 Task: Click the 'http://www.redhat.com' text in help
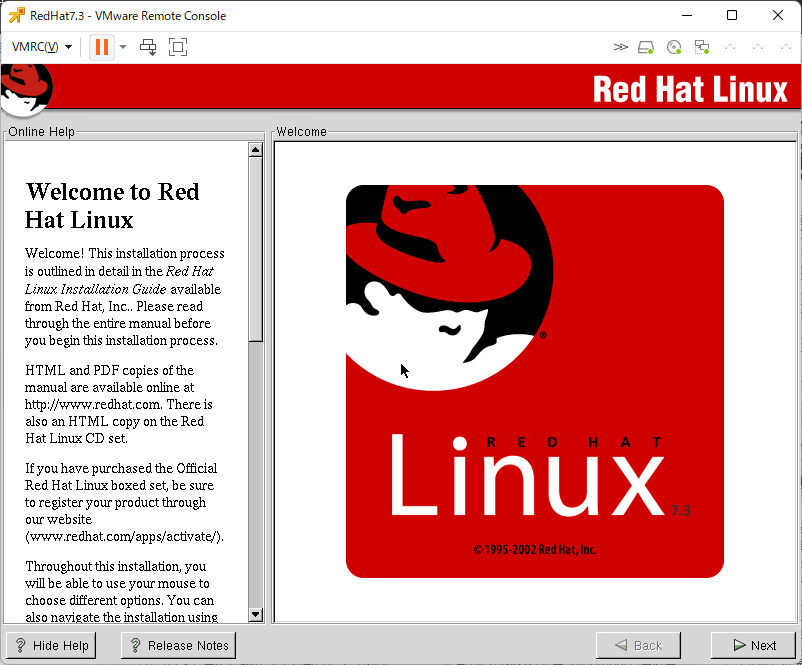(x=93, y=405)
